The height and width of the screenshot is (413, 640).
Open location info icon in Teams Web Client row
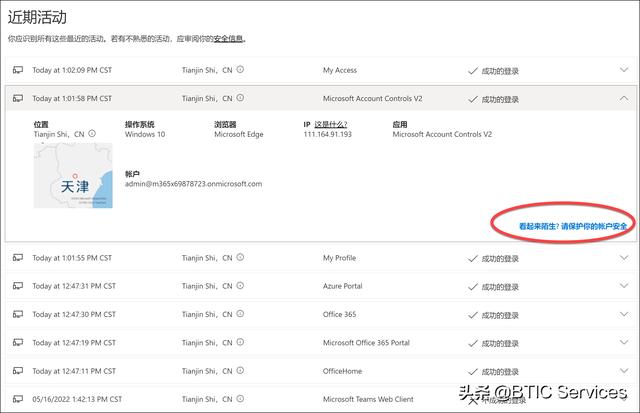pos(240,399)
